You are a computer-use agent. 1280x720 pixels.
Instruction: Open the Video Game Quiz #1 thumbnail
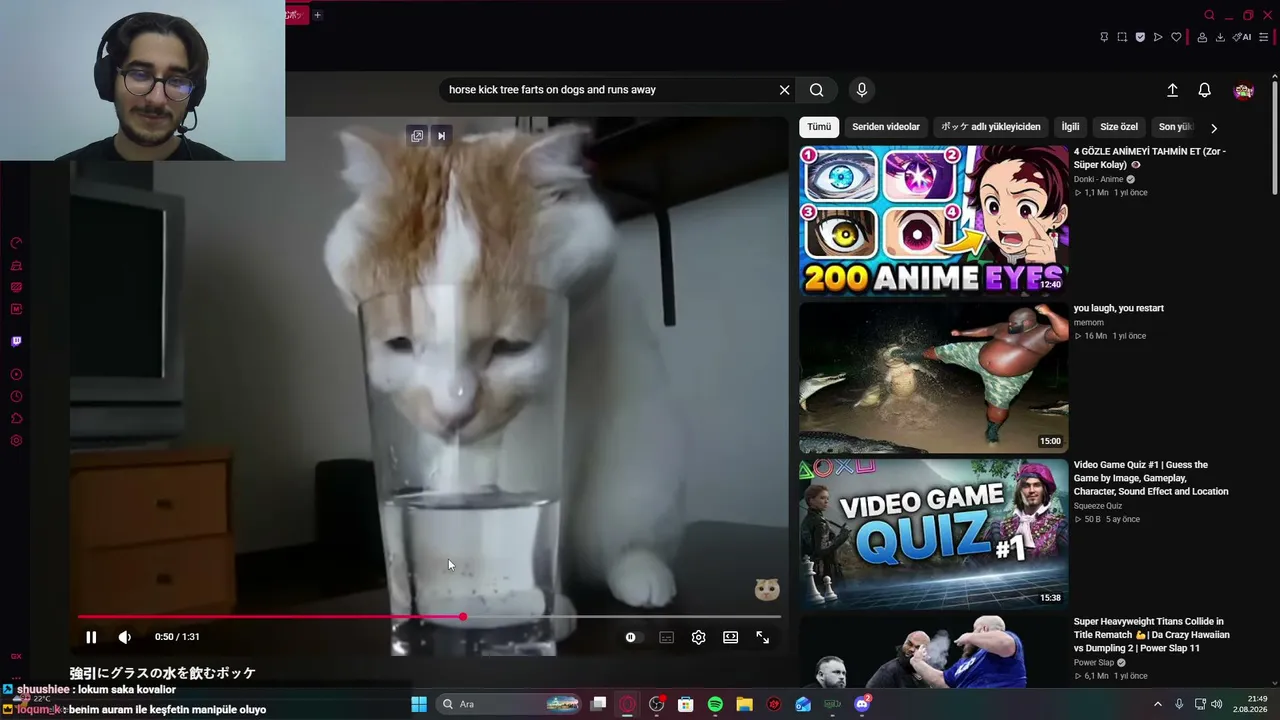933,535
